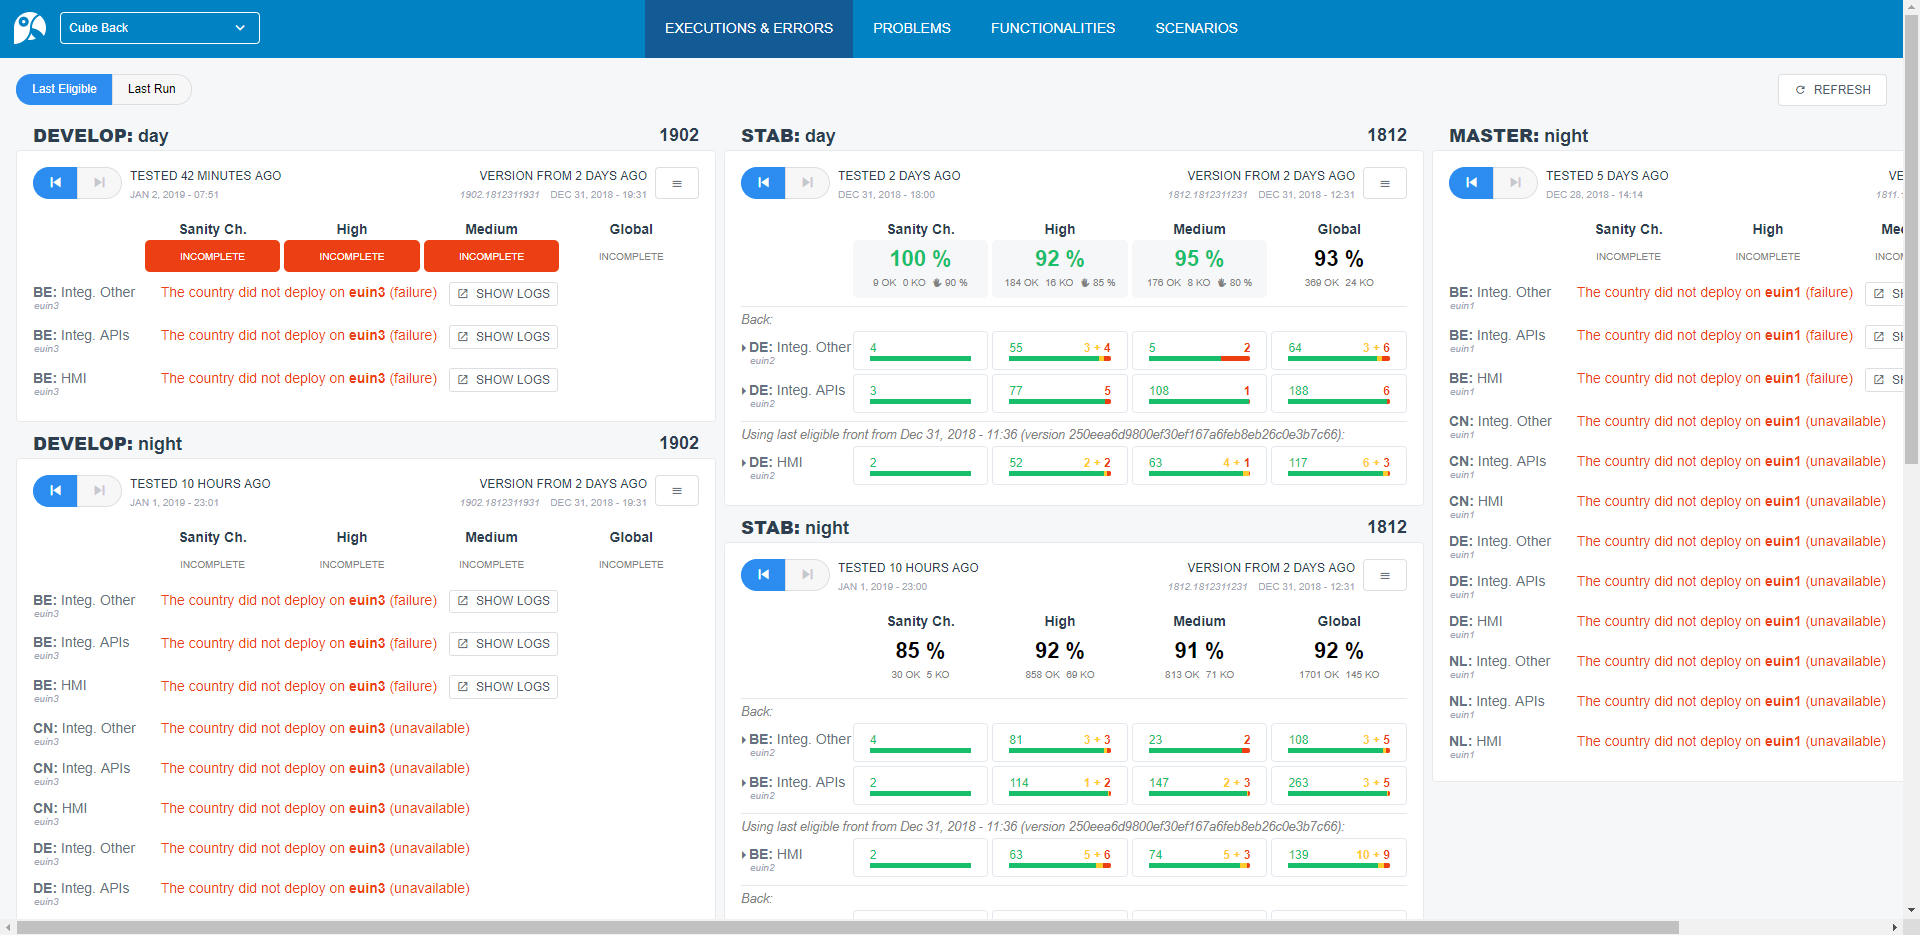Viewport: 1920px width, 935px height.
Task: Go to previous execution in DEVELOP night
Action: 55,491
